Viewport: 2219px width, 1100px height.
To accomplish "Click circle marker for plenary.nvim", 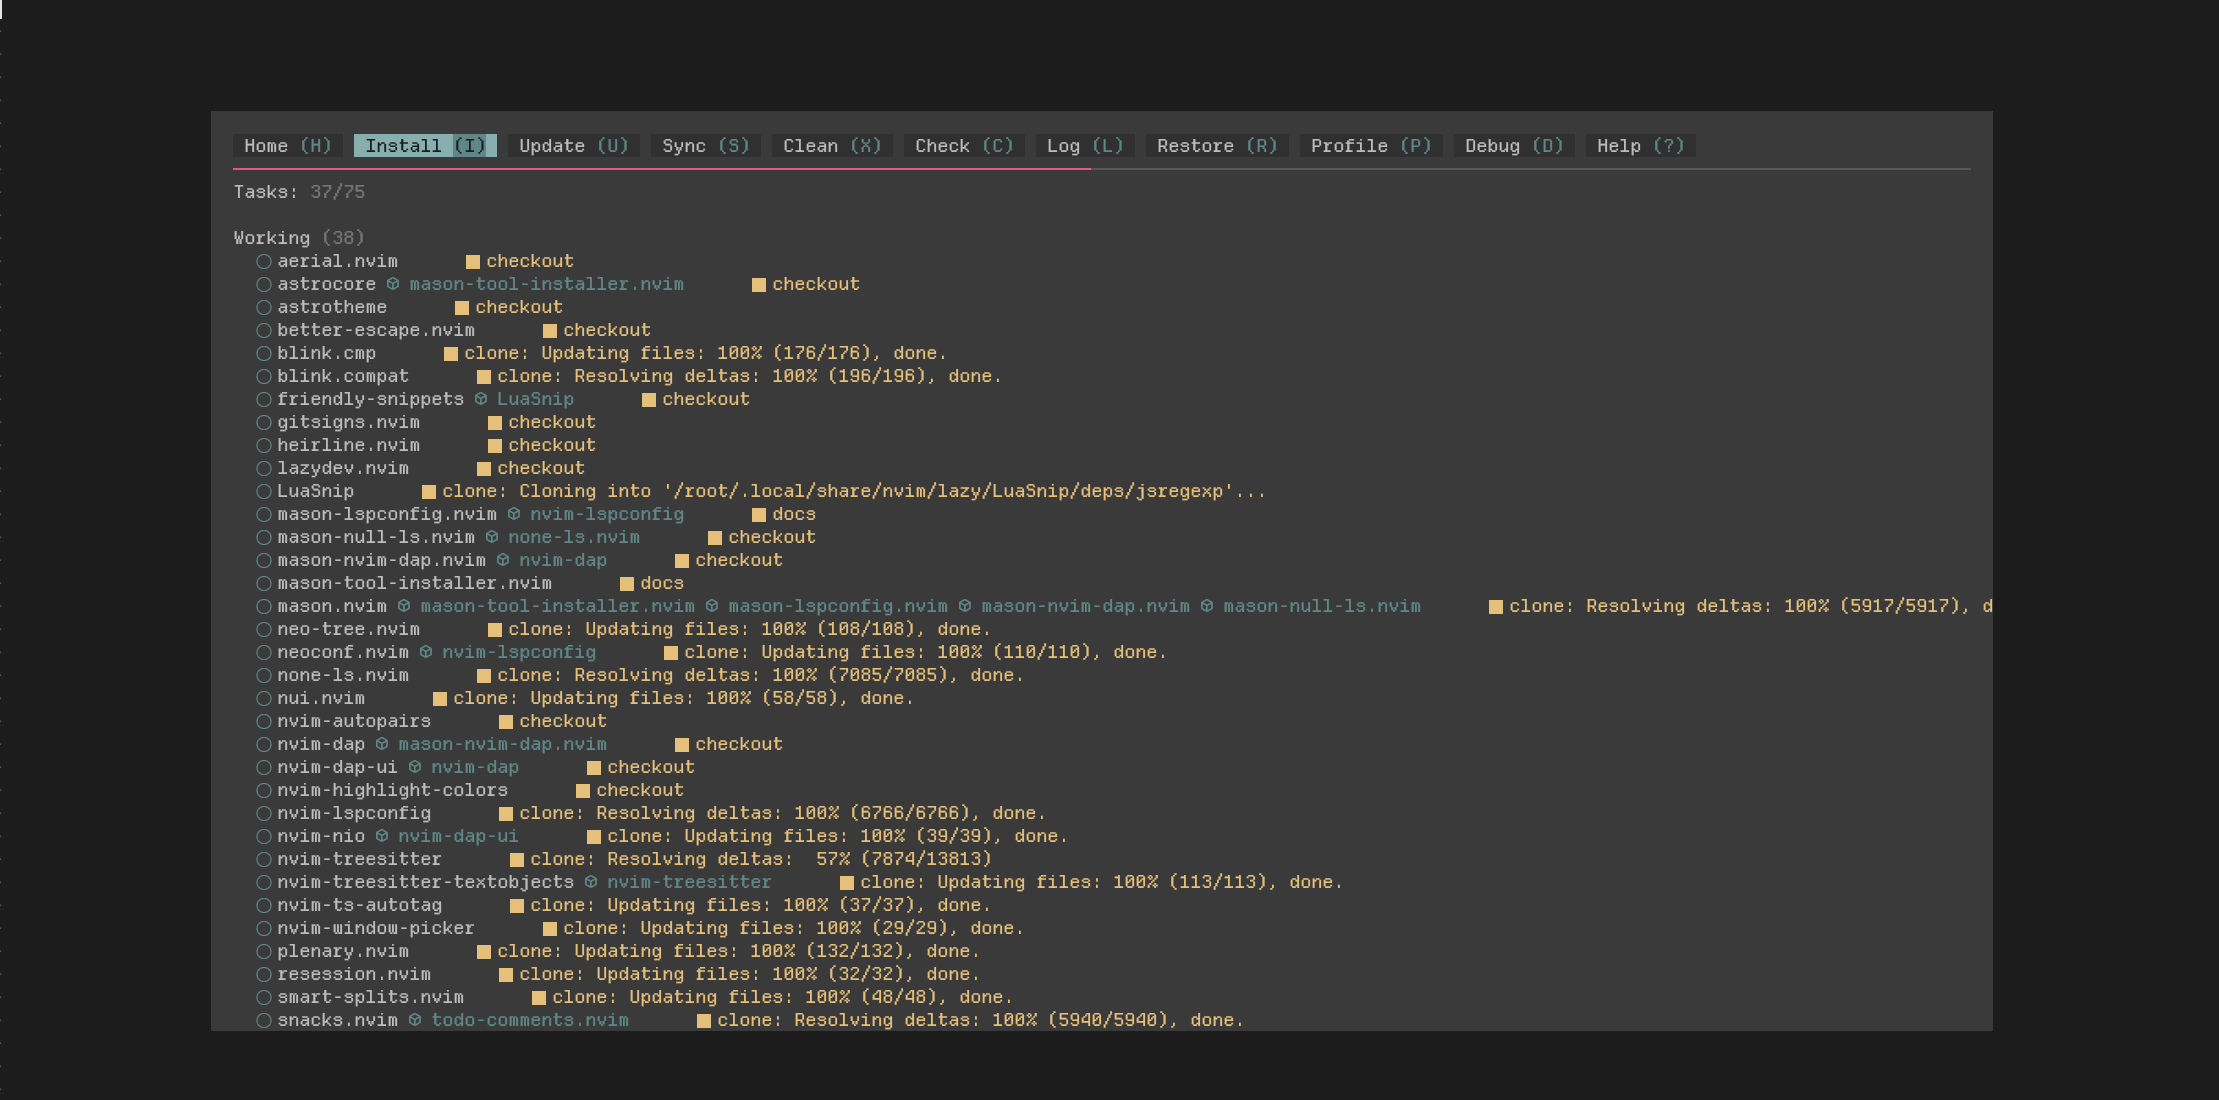I will pyautogui.click(x=264, y=952).
